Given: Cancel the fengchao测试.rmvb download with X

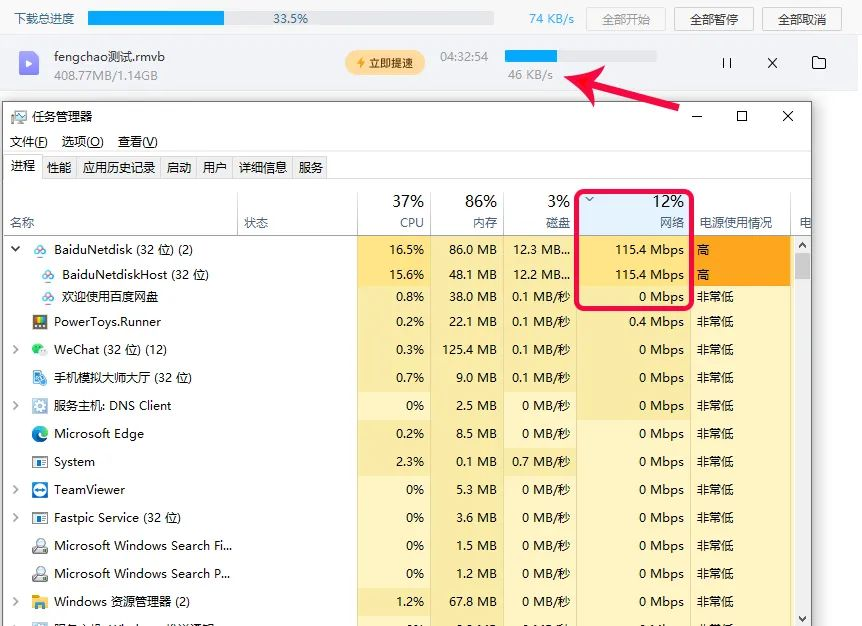Looking at the screenshot, I should (772, 62).
